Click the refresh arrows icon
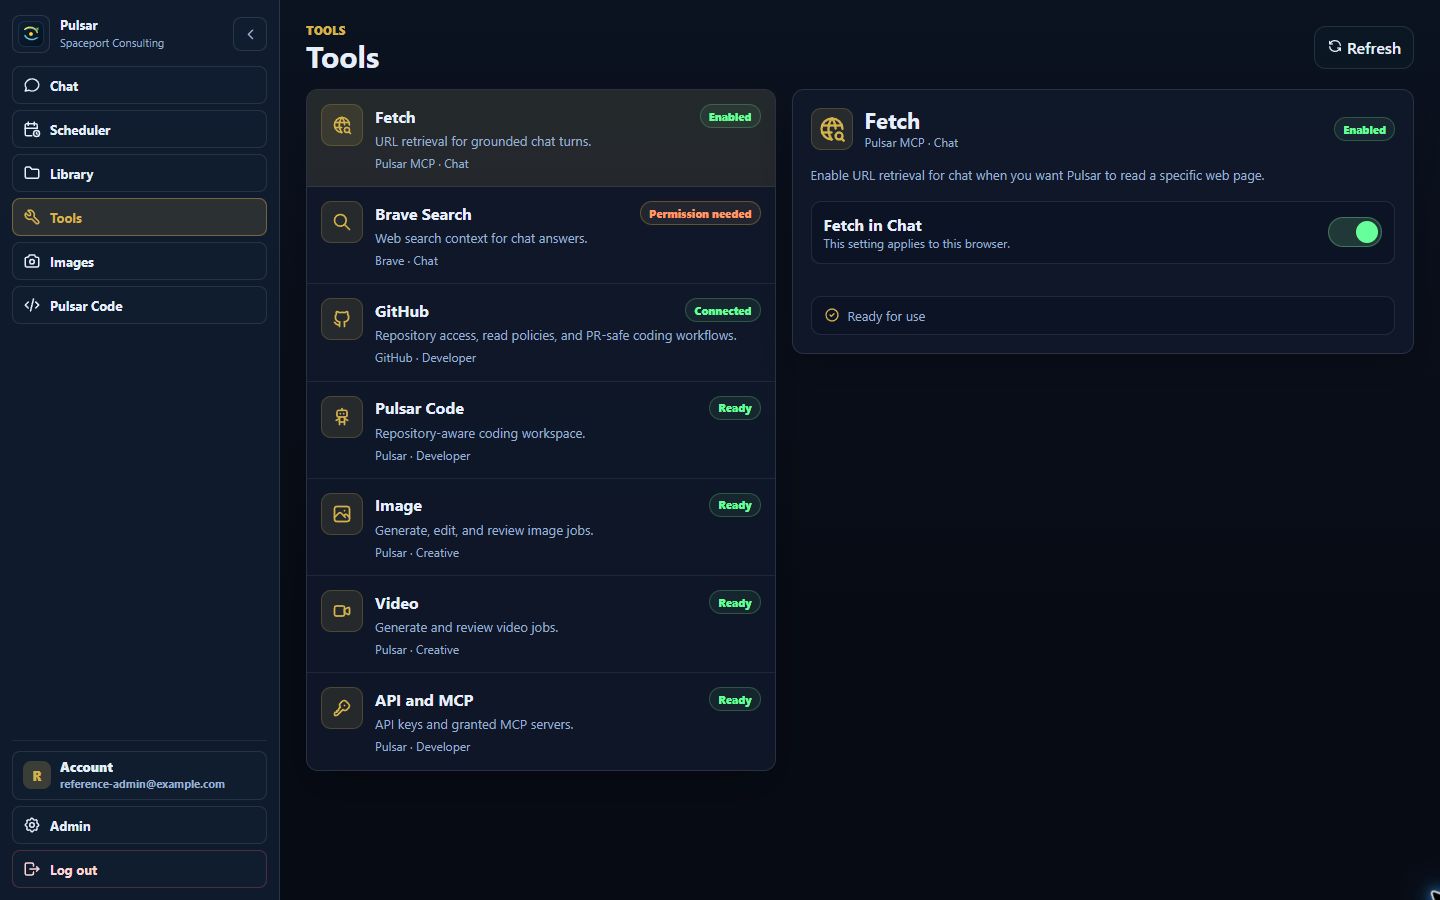The width and height of the screenshot is (1440, 900). coord(1334,47)
